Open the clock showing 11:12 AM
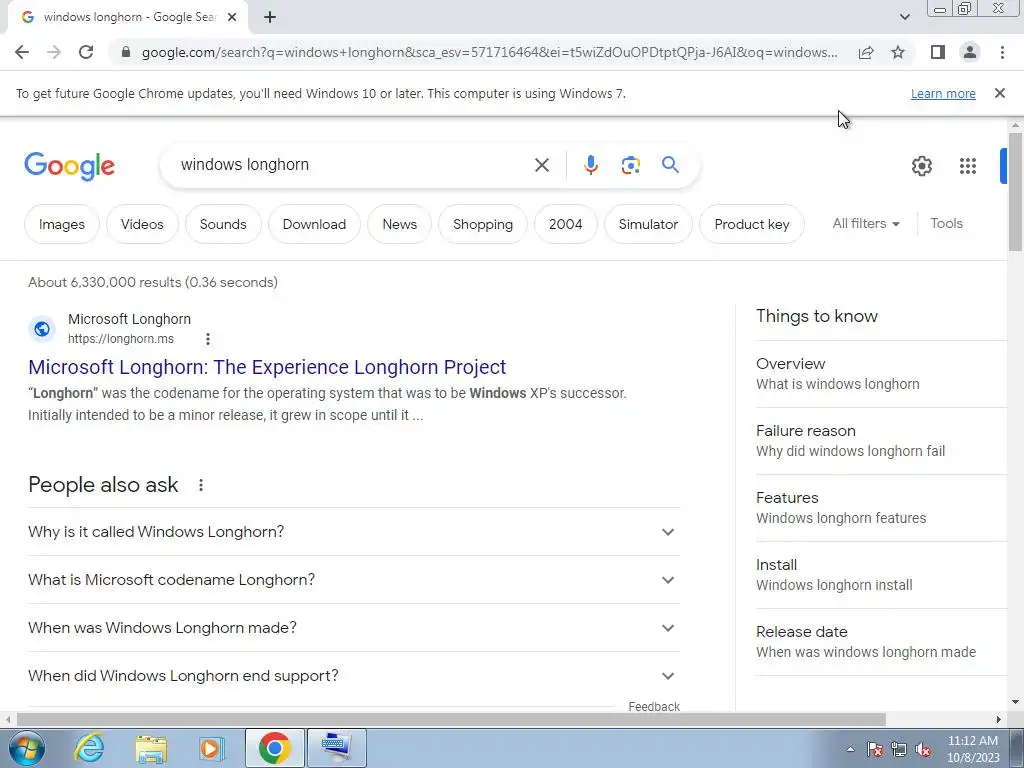1024x768 pixels. pyautogui.click(x=973, y=749)
